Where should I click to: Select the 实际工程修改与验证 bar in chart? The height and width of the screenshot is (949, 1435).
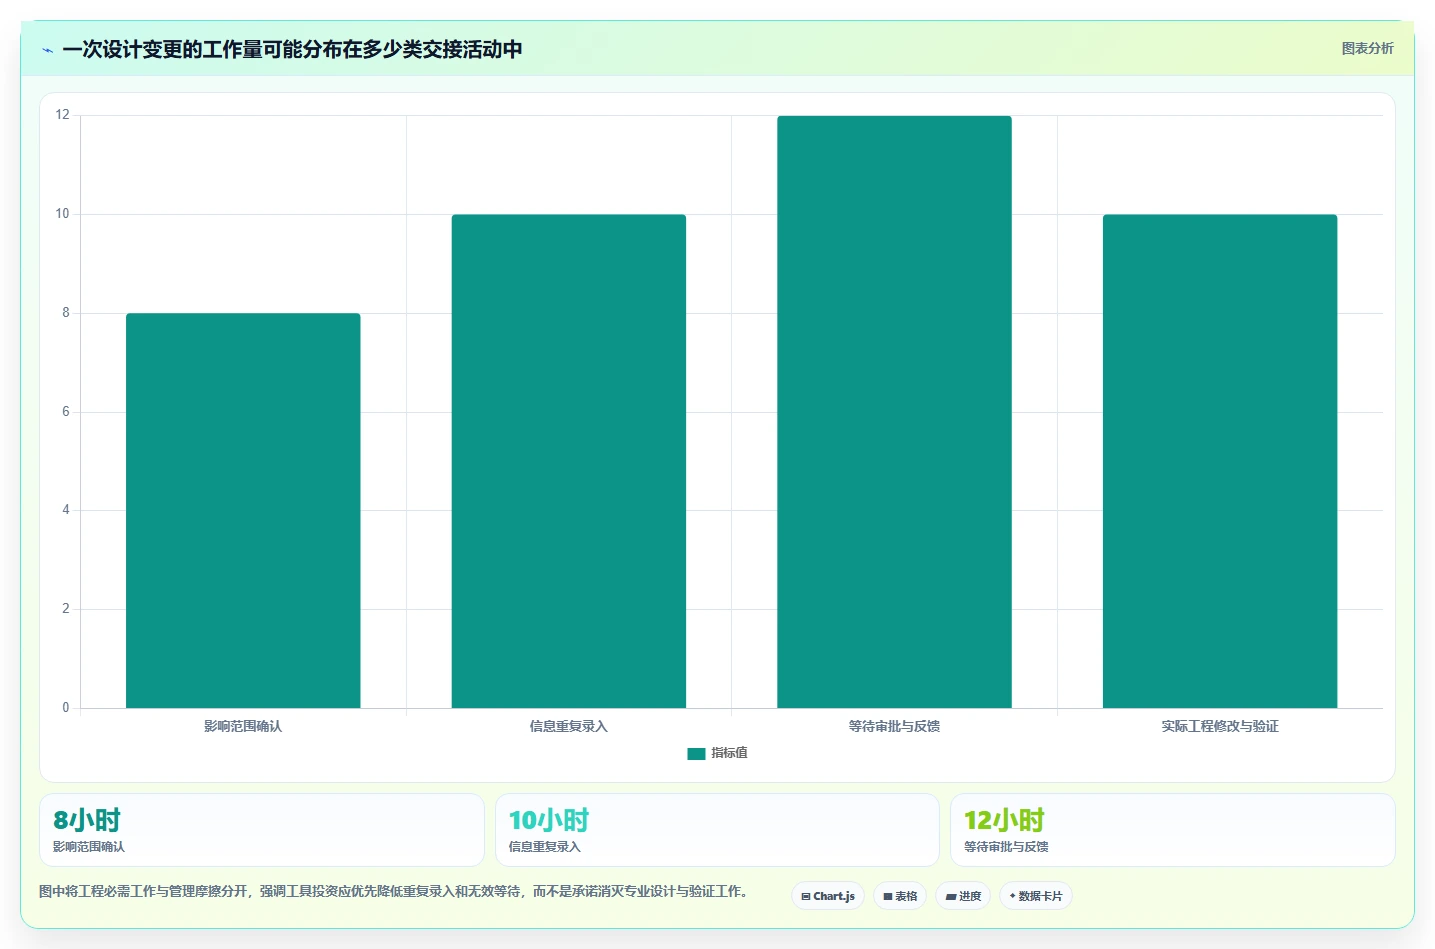1220,461
